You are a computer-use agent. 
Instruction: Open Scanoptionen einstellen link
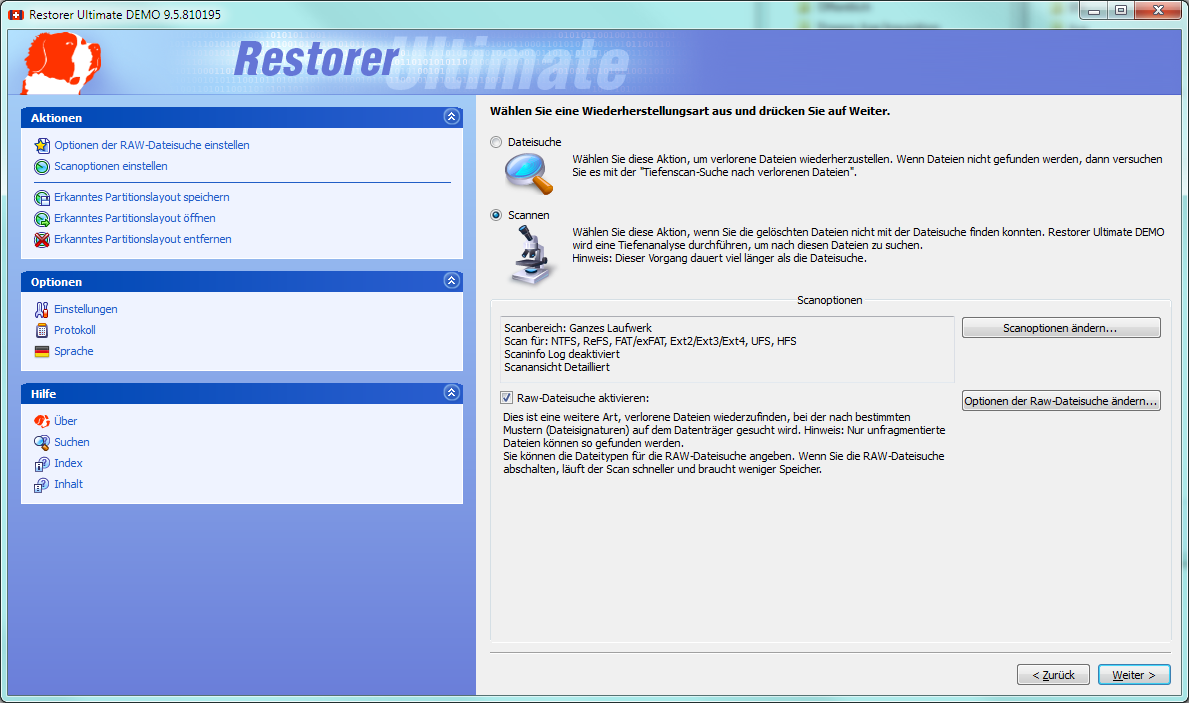(111, 166)
